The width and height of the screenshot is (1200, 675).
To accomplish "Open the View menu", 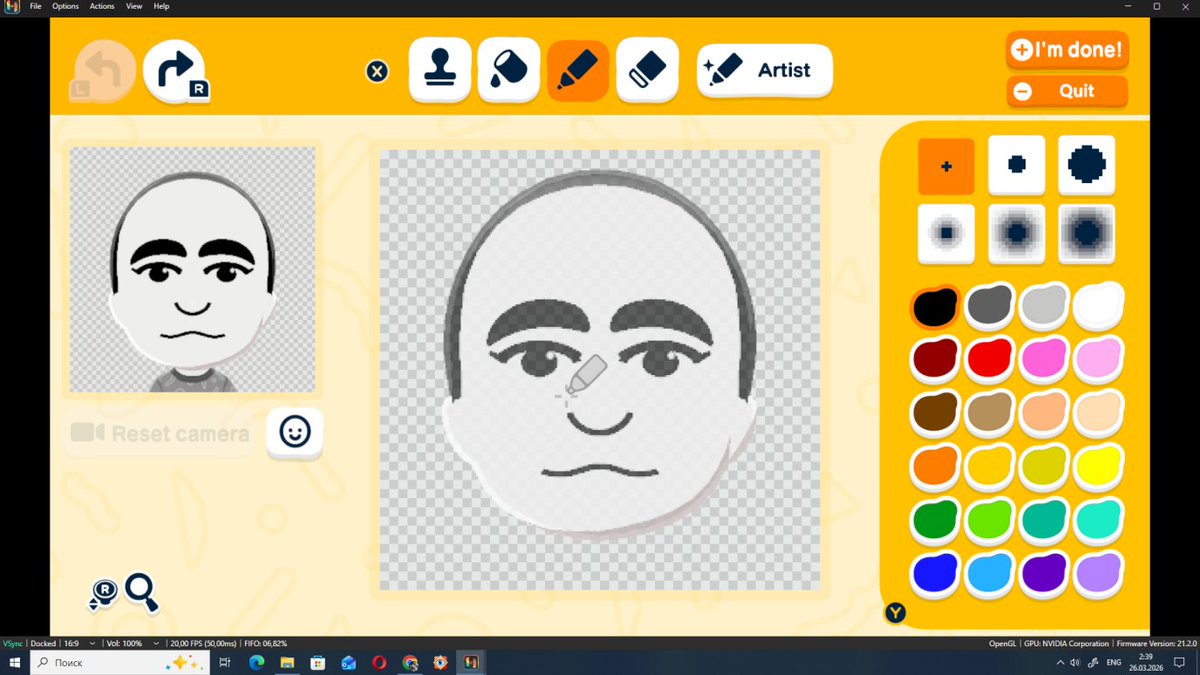I will click(134, 6).
